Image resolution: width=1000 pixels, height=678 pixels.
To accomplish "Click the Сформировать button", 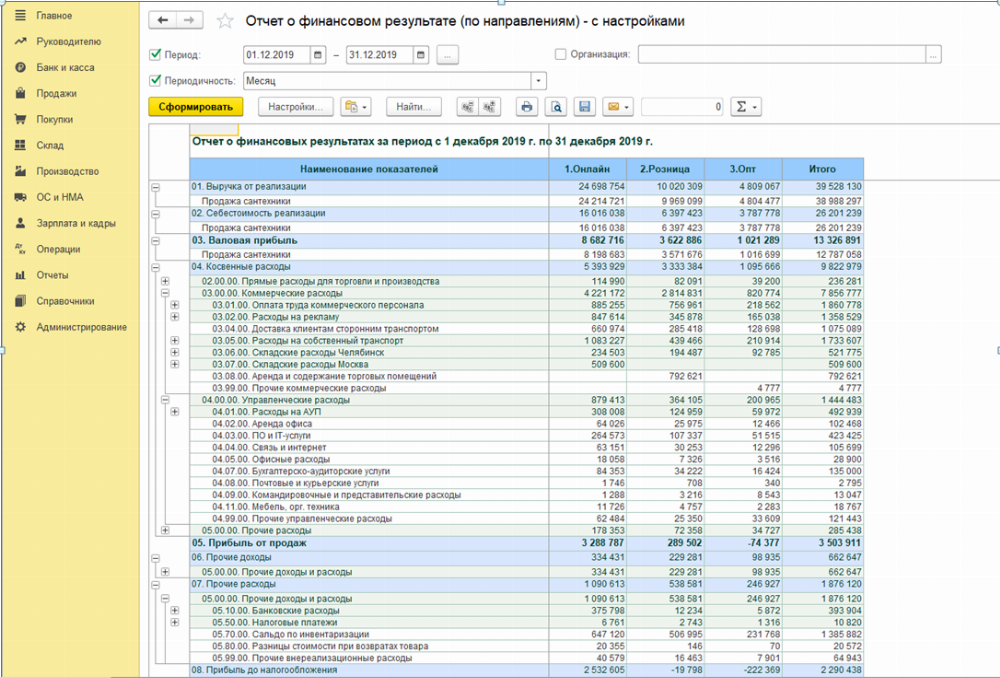I will coord(195,106).
